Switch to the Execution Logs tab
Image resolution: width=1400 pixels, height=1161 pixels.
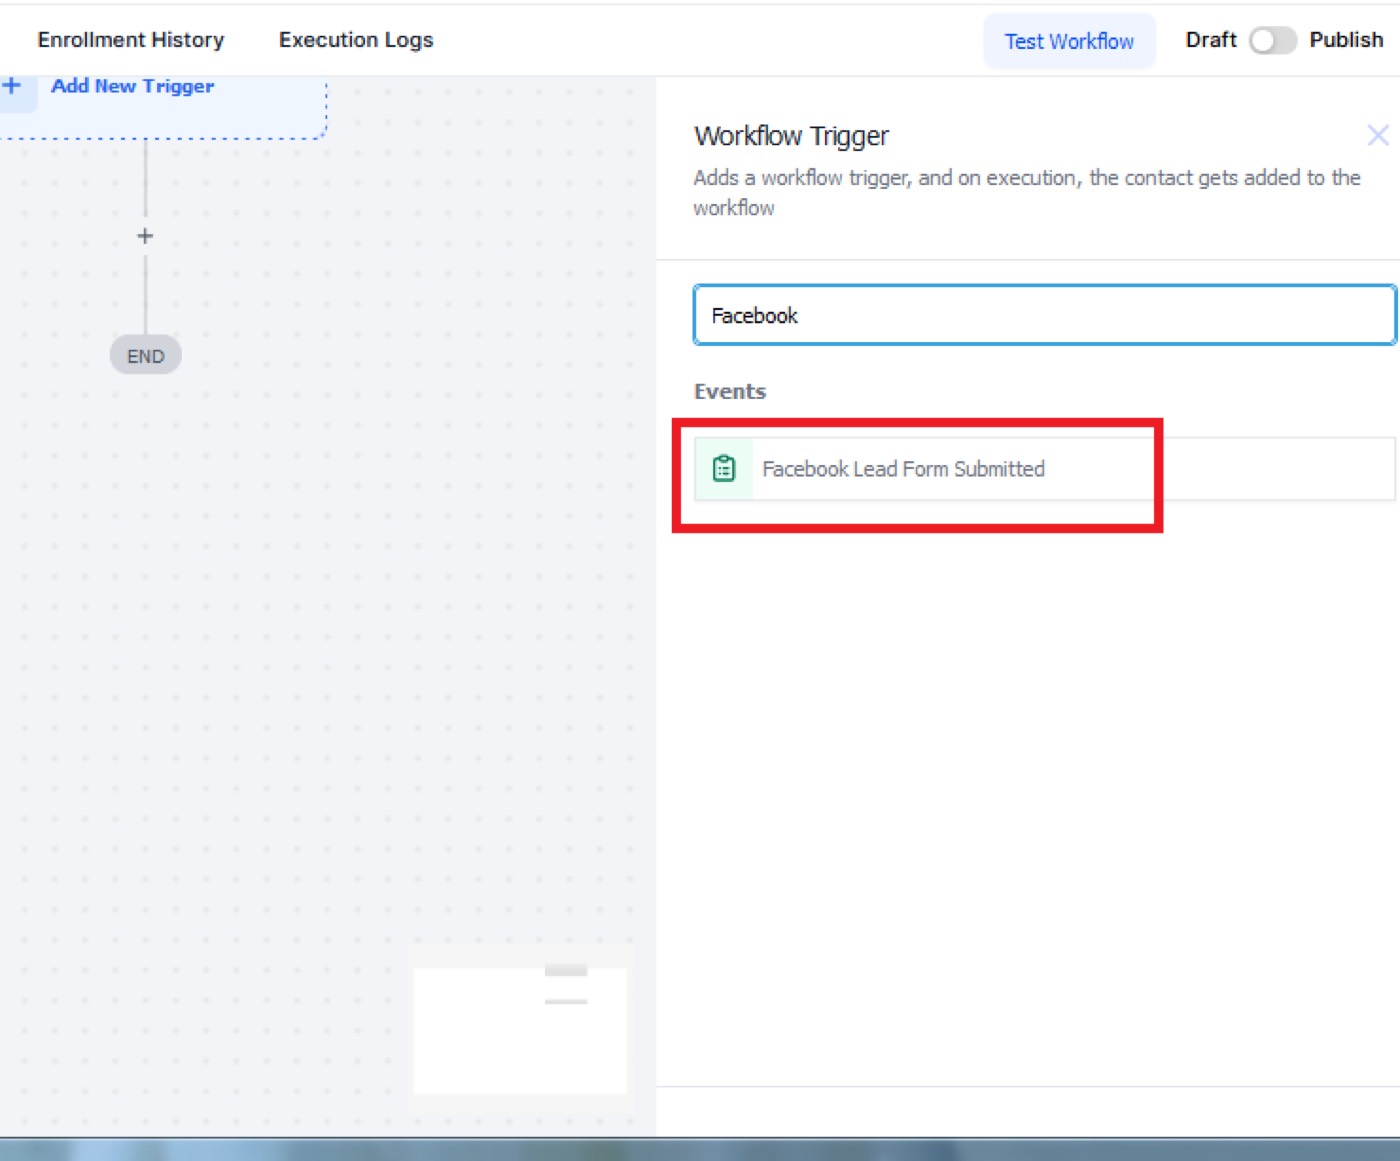pos(356,40)
